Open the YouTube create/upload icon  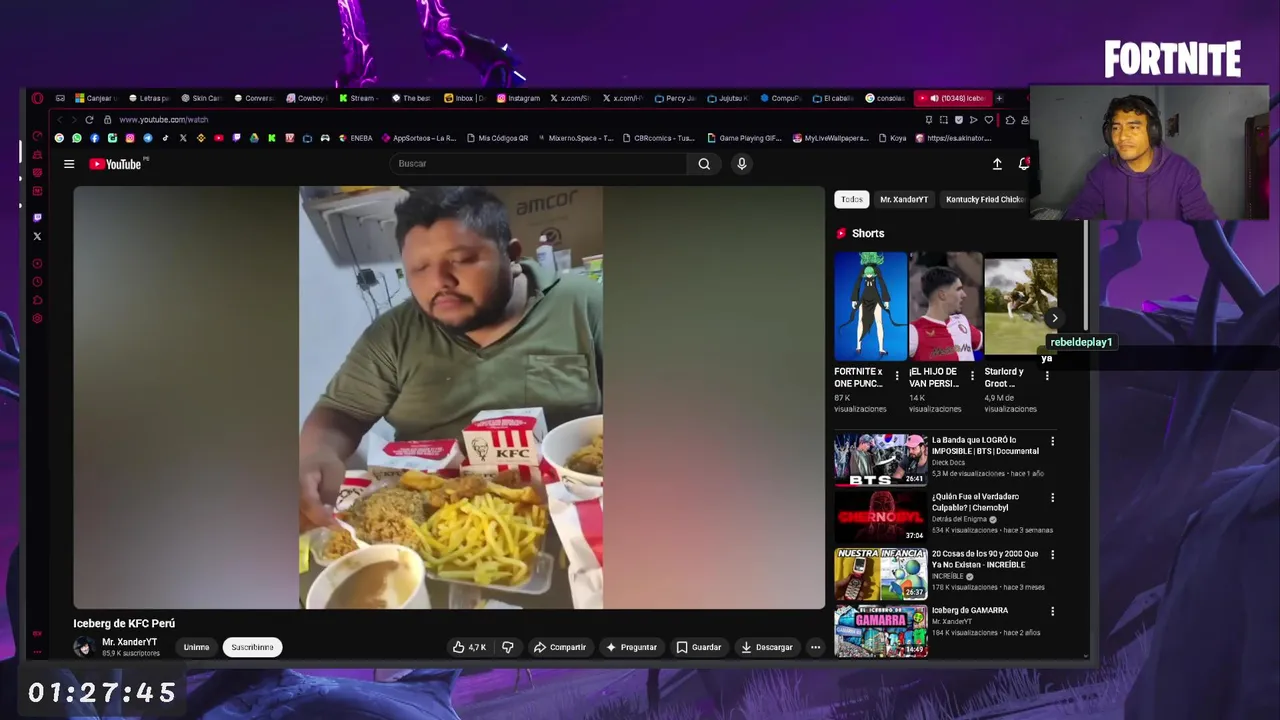(x=997, y=164)
